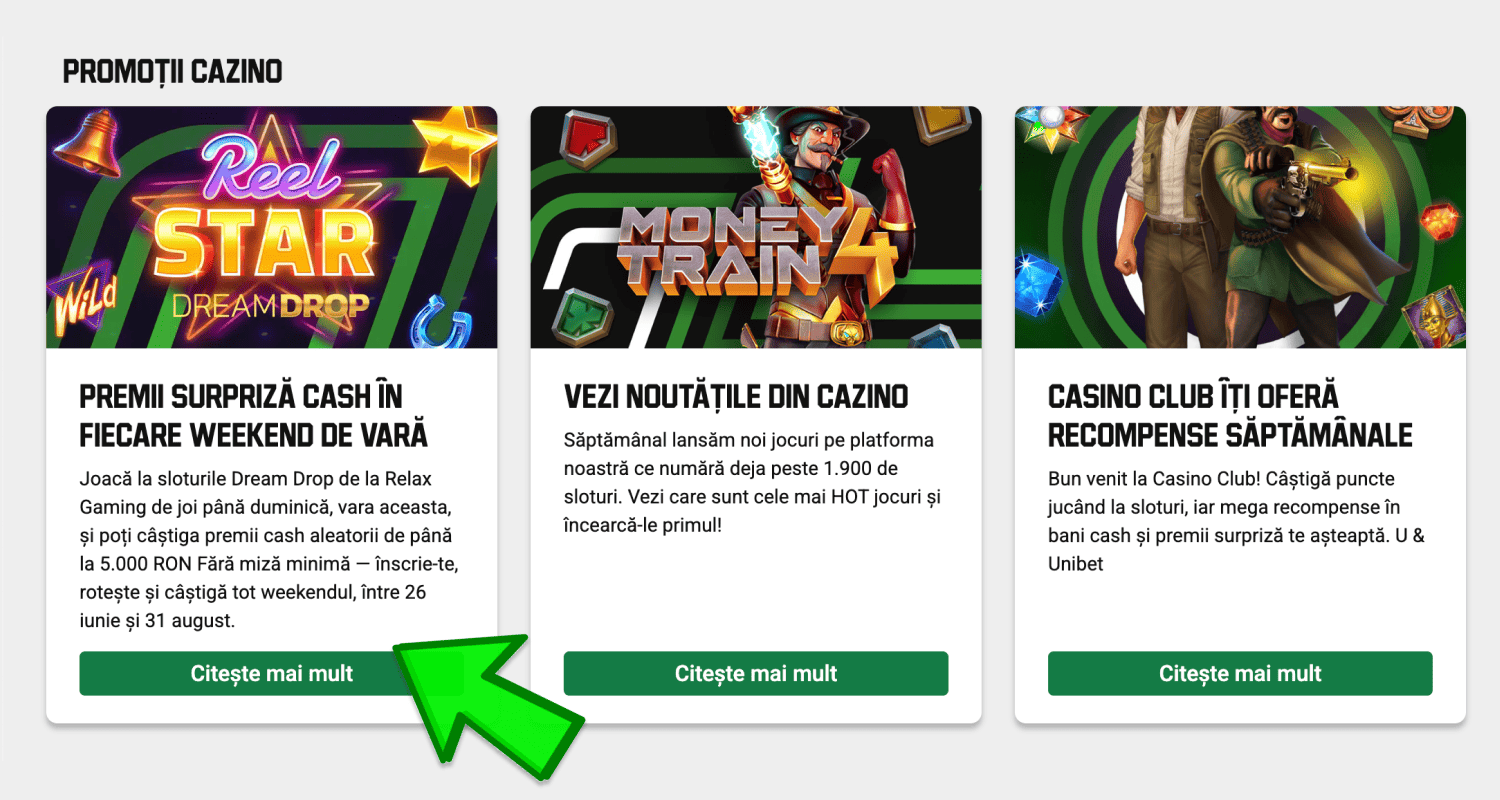This screenshot has width=1500, height=800.
Task: Select the Casino Club îți oferă heading
Action: click(1230, 416)
